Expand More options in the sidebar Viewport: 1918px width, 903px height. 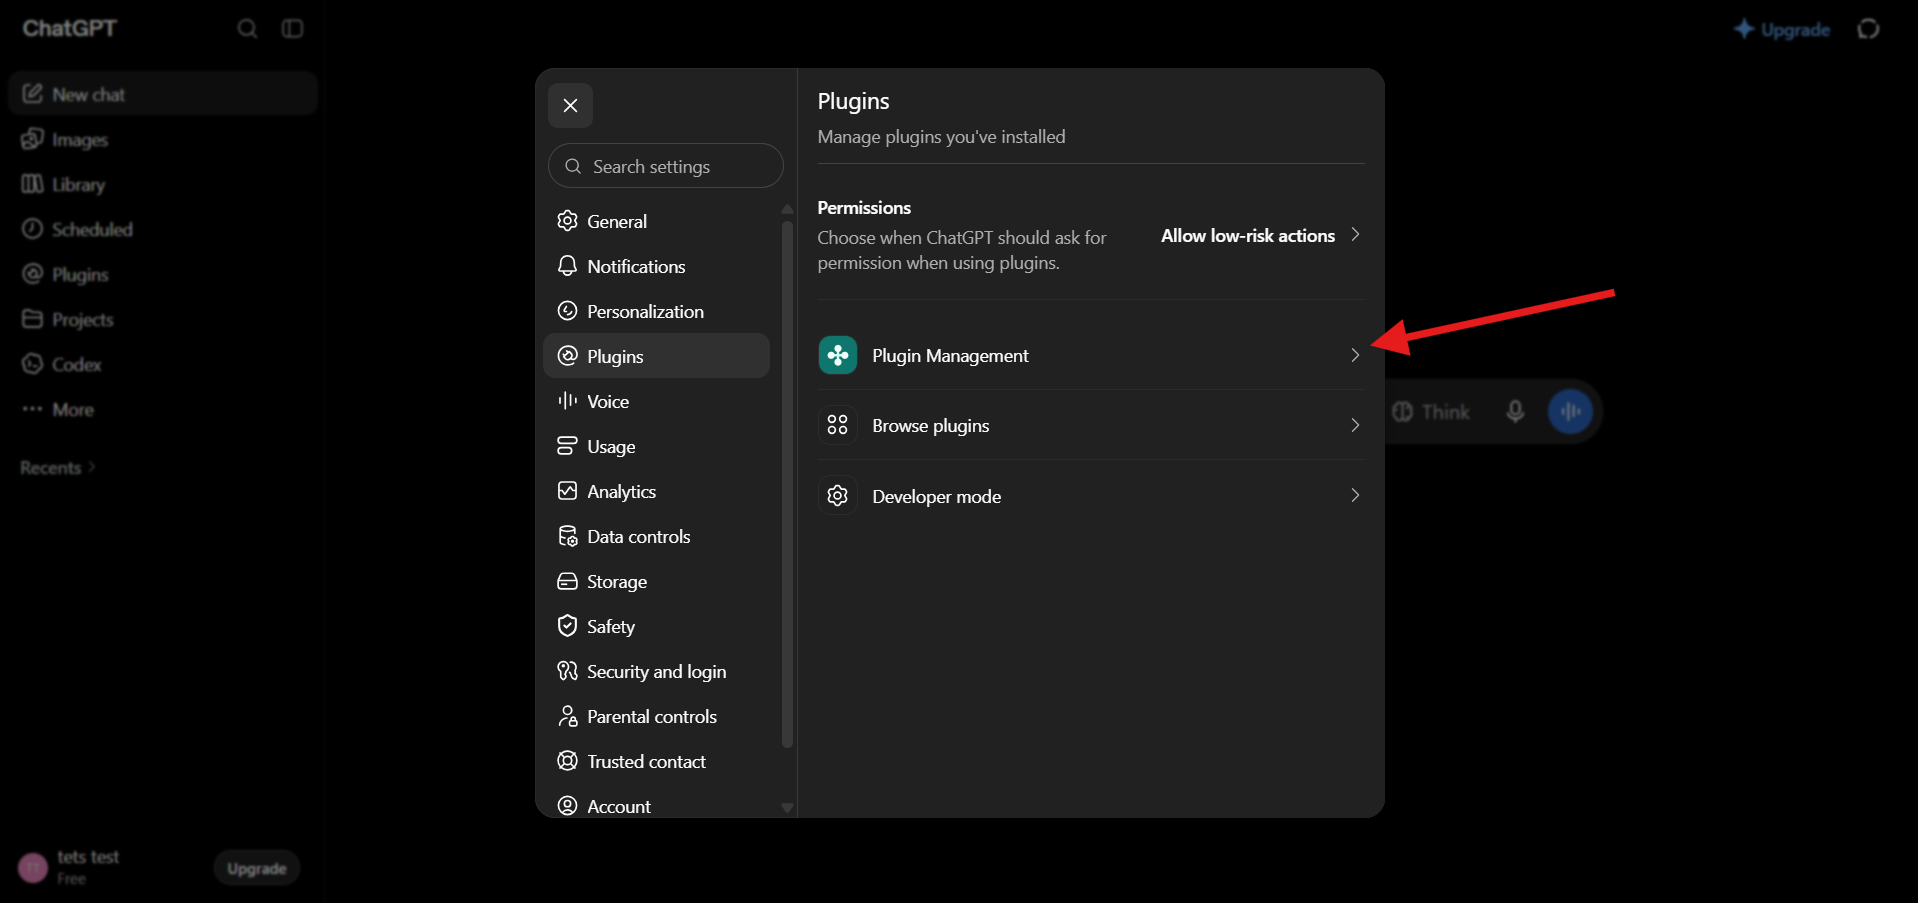click(x=163, y=409)
